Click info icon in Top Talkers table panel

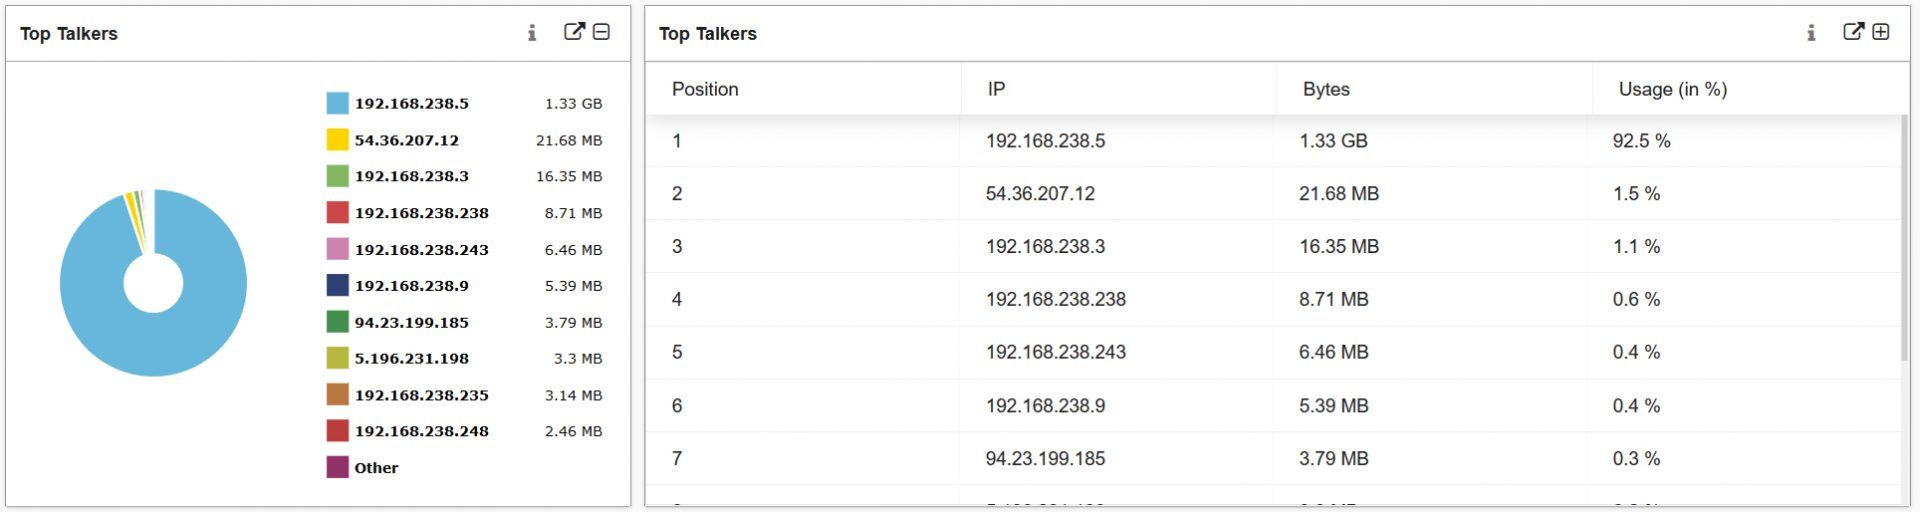tap(1811, 33)
